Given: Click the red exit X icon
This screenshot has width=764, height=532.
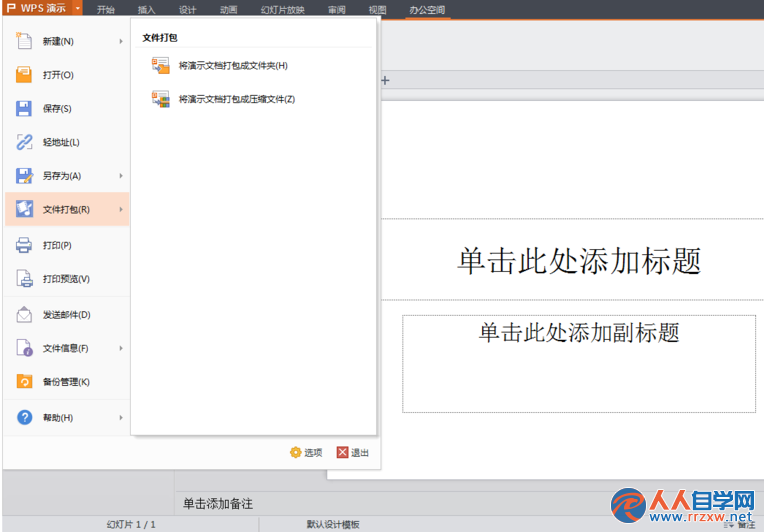Looking at the screenshot, I should [343, 453].
